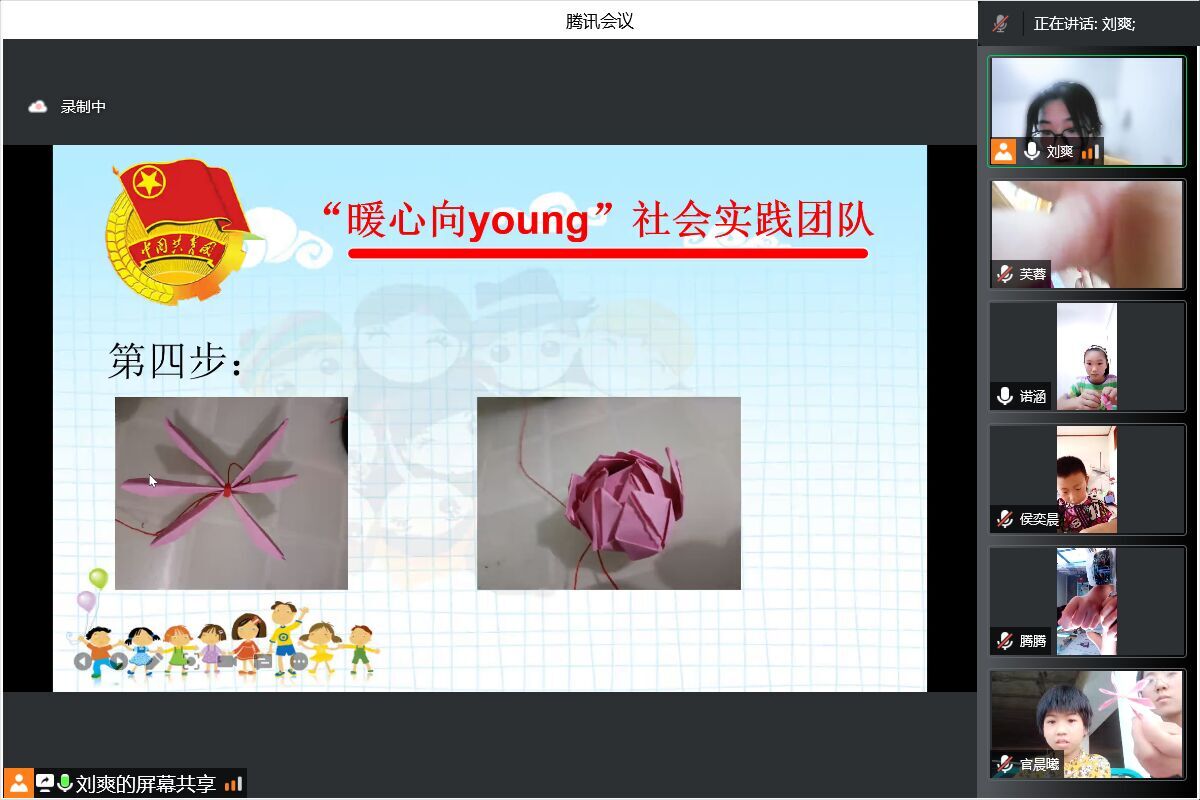Open the subtitles icon in slideshow controls

point(263,661)
